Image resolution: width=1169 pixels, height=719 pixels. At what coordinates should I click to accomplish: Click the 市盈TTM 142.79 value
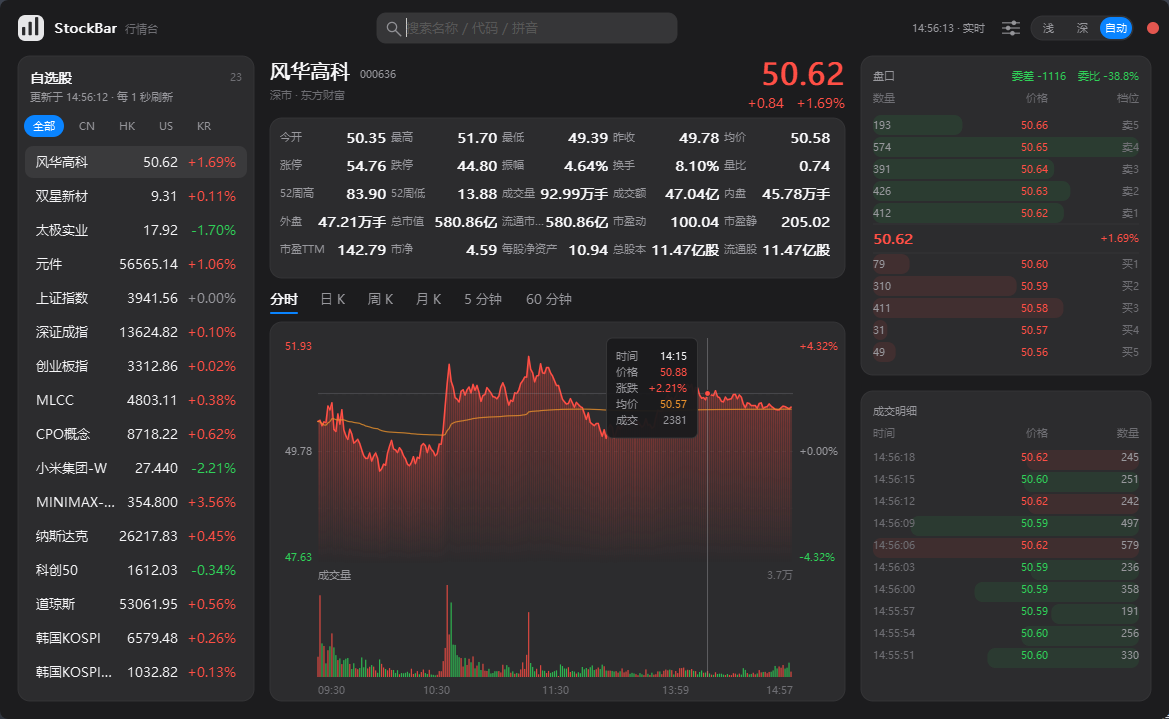[x=362, y=250]
